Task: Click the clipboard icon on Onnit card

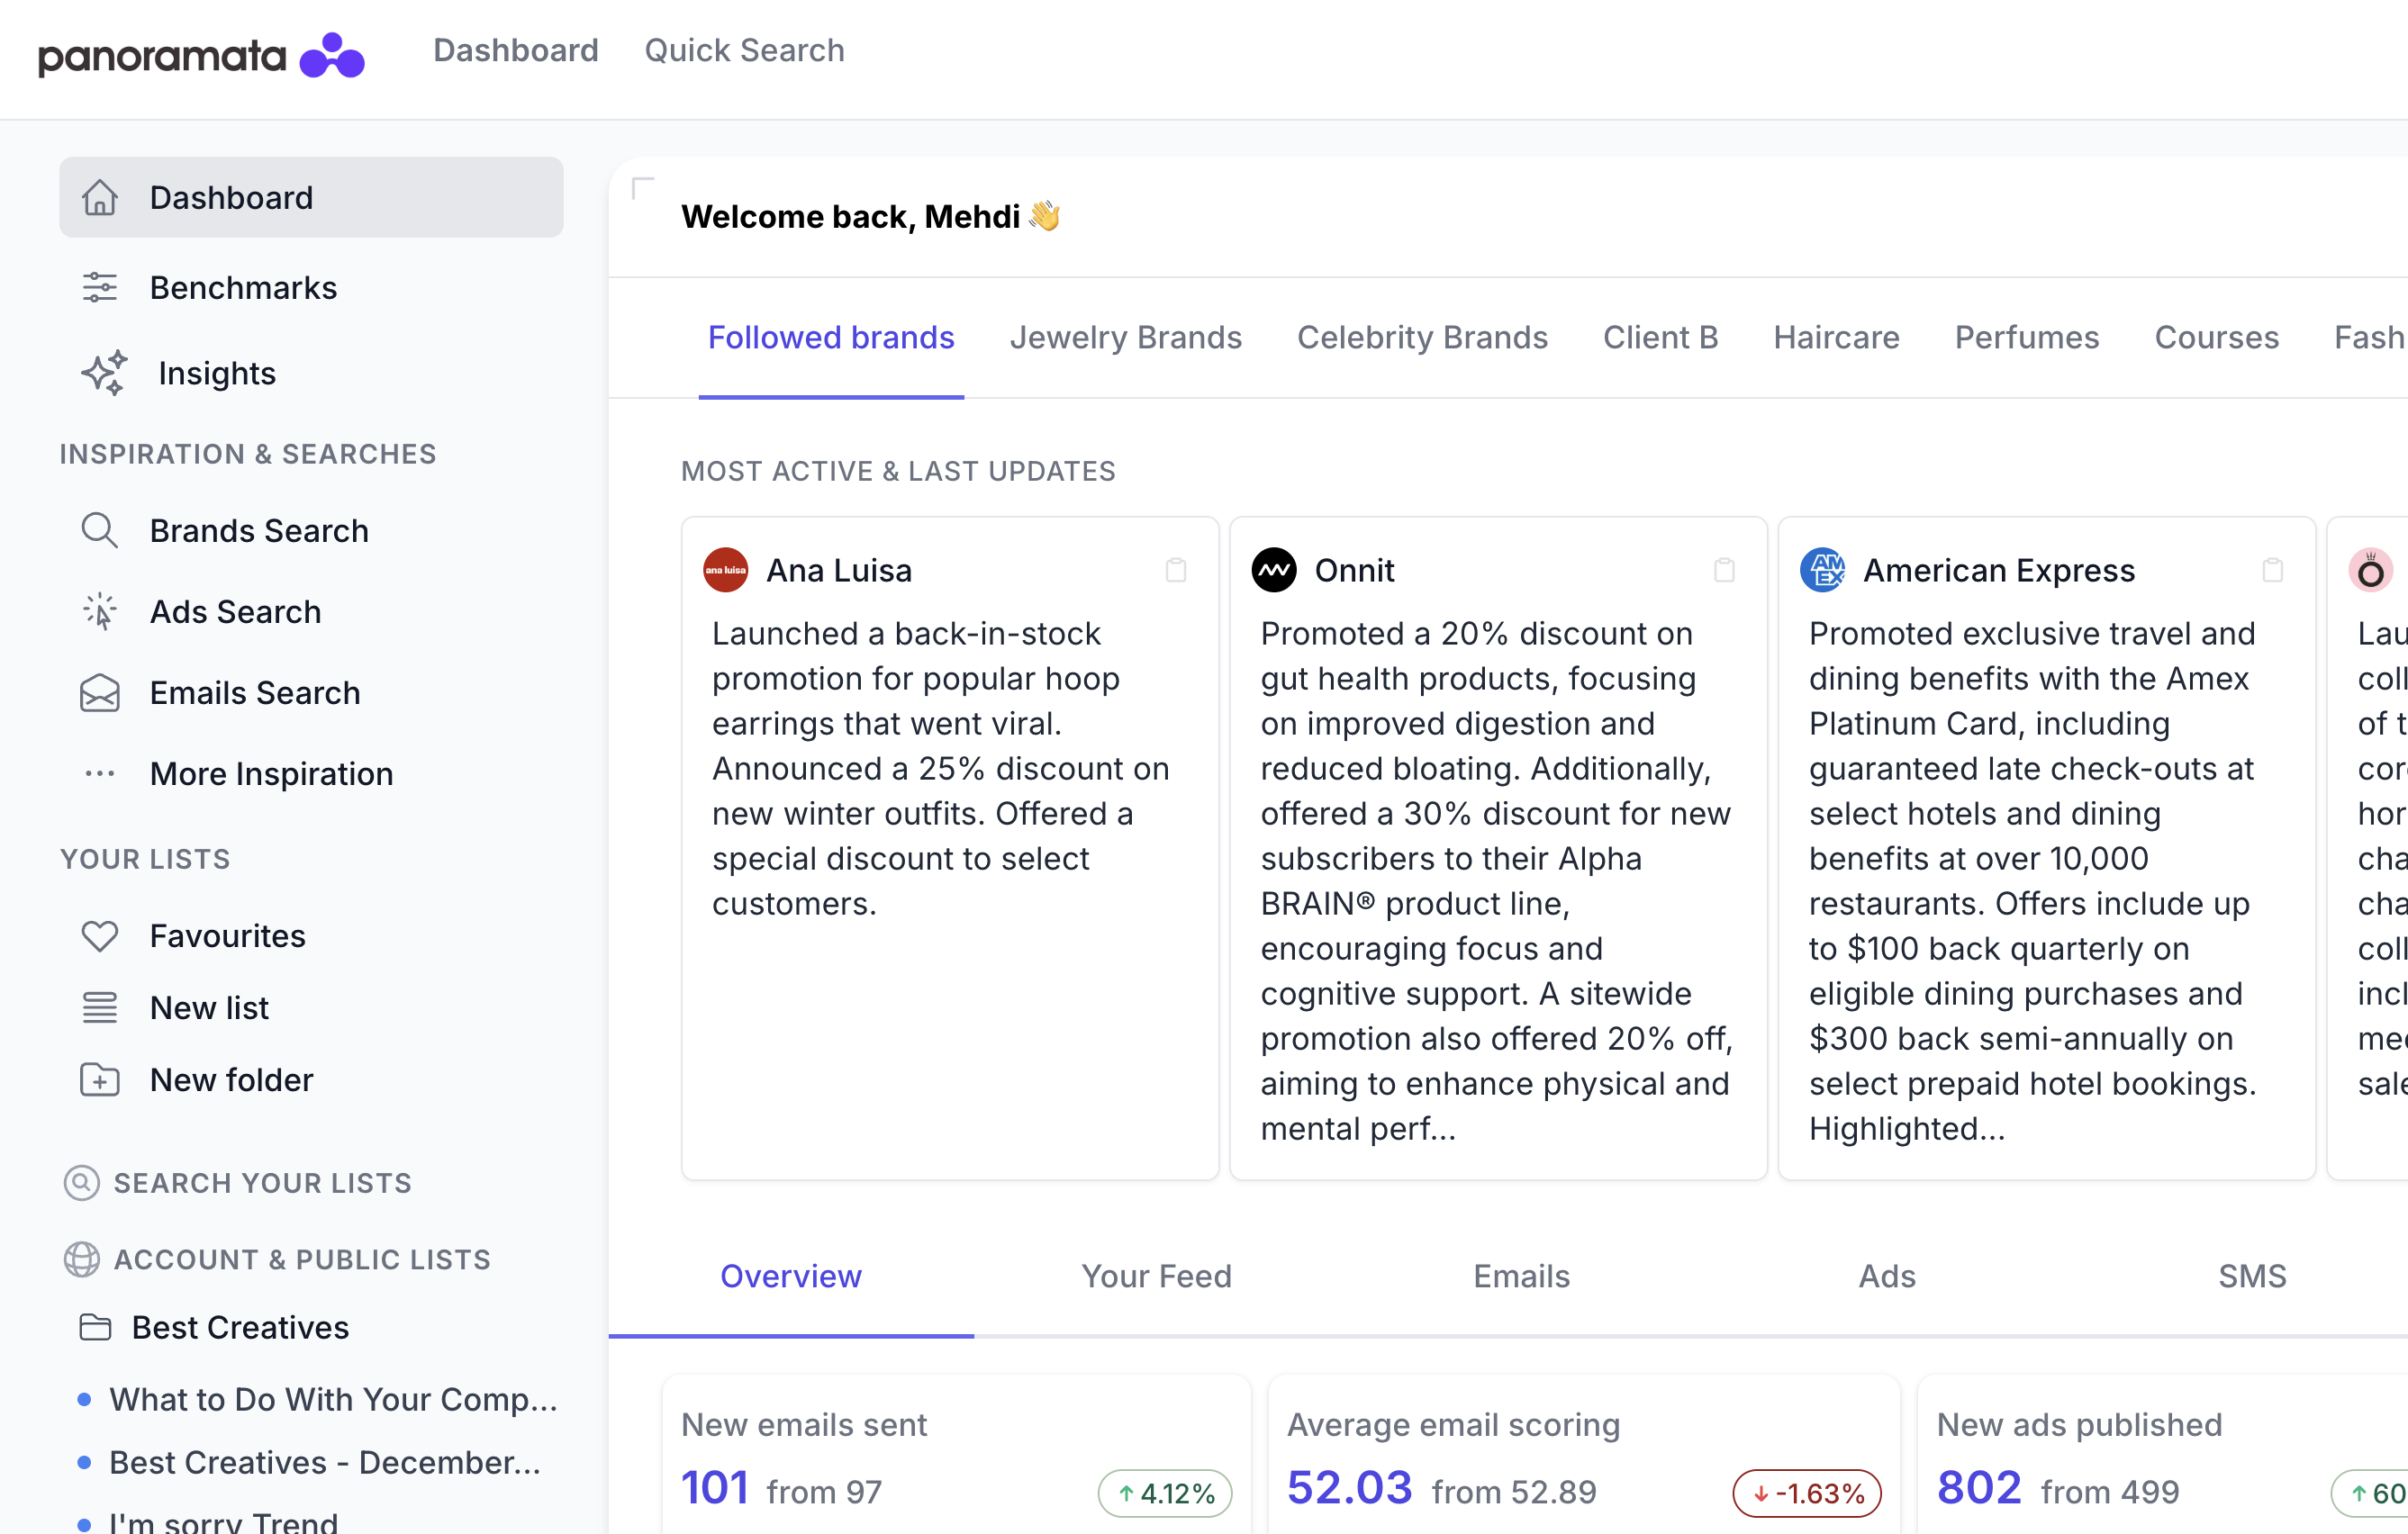Action: tap(1724, 570)
